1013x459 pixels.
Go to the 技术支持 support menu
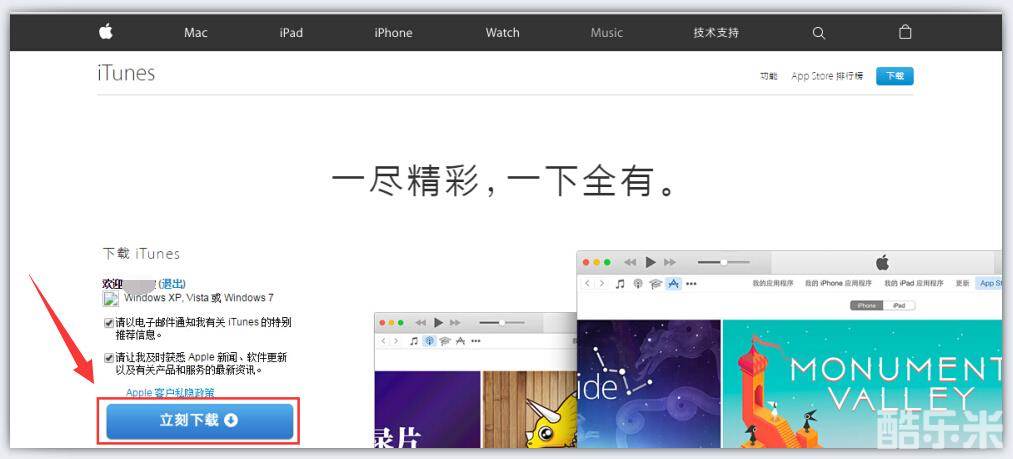[x=716, y=33]
